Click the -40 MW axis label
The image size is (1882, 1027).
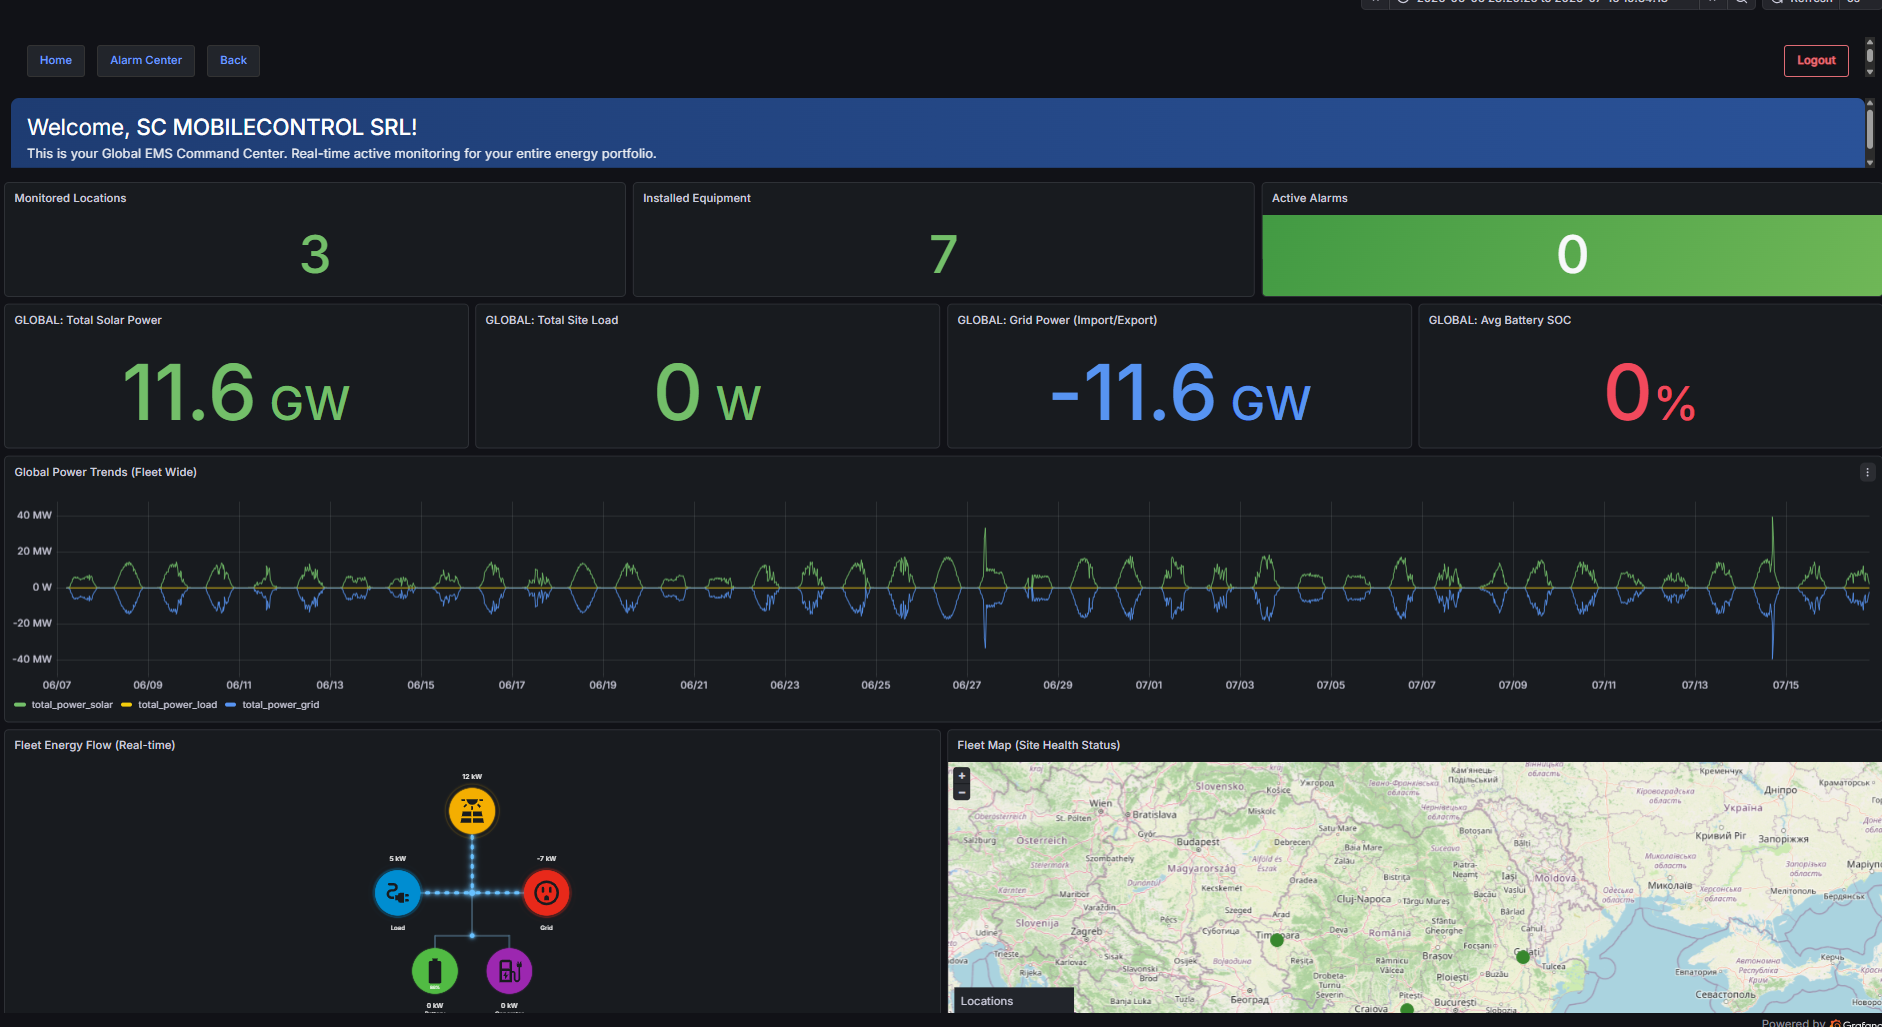[x=32, y=659]
